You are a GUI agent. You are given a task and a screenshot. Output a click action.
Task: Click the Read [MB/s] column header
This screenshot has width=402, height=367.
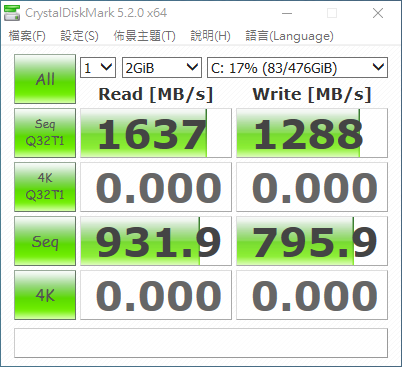(156, 94)
